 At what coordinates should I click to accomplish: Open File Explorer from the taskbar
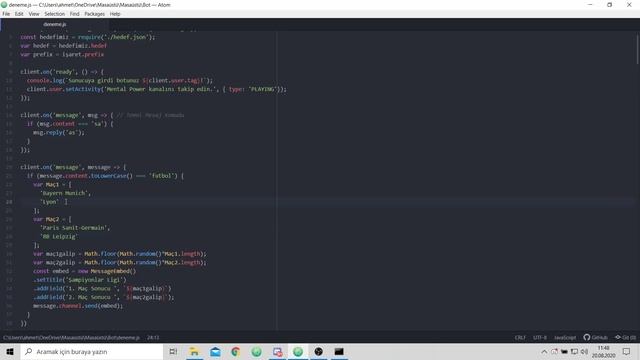pyautogui.click(x=194, y=351)
